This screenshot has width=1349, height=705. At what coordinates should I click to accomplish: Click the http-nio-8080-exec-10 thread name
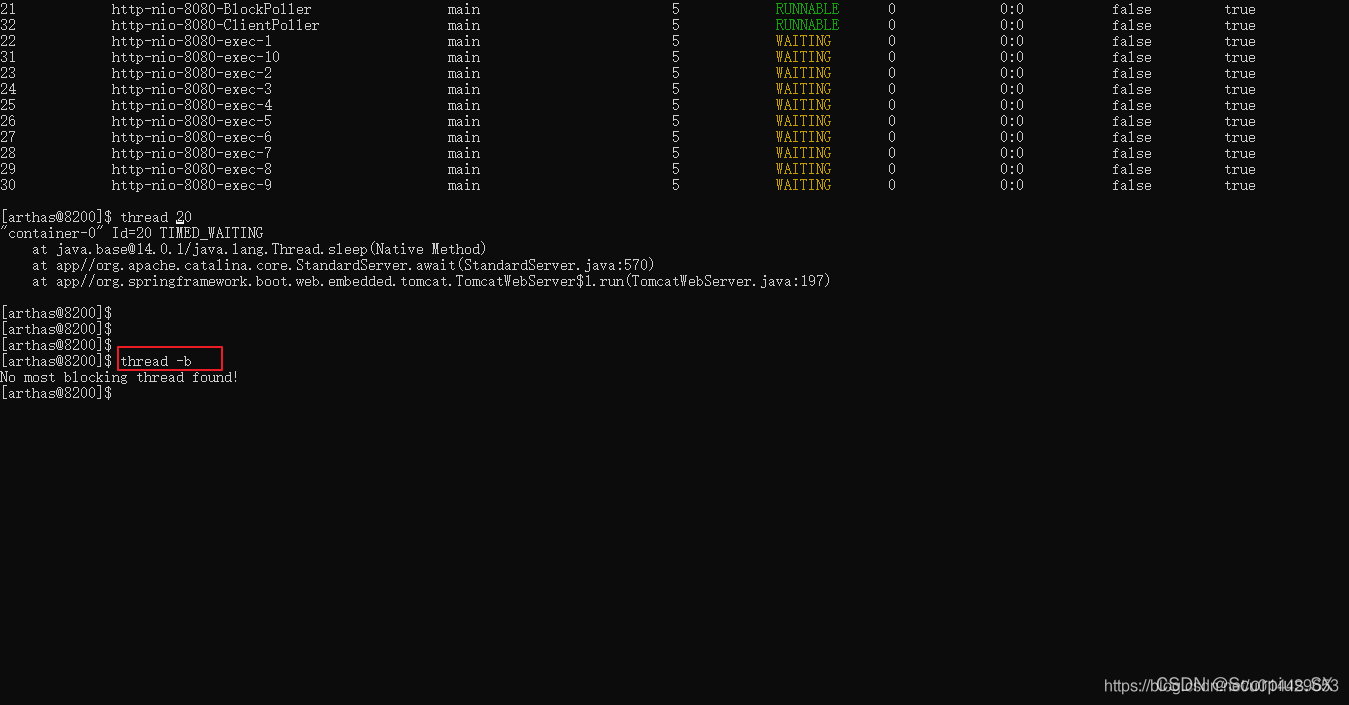pyautogui.click(x=195, y=57)
